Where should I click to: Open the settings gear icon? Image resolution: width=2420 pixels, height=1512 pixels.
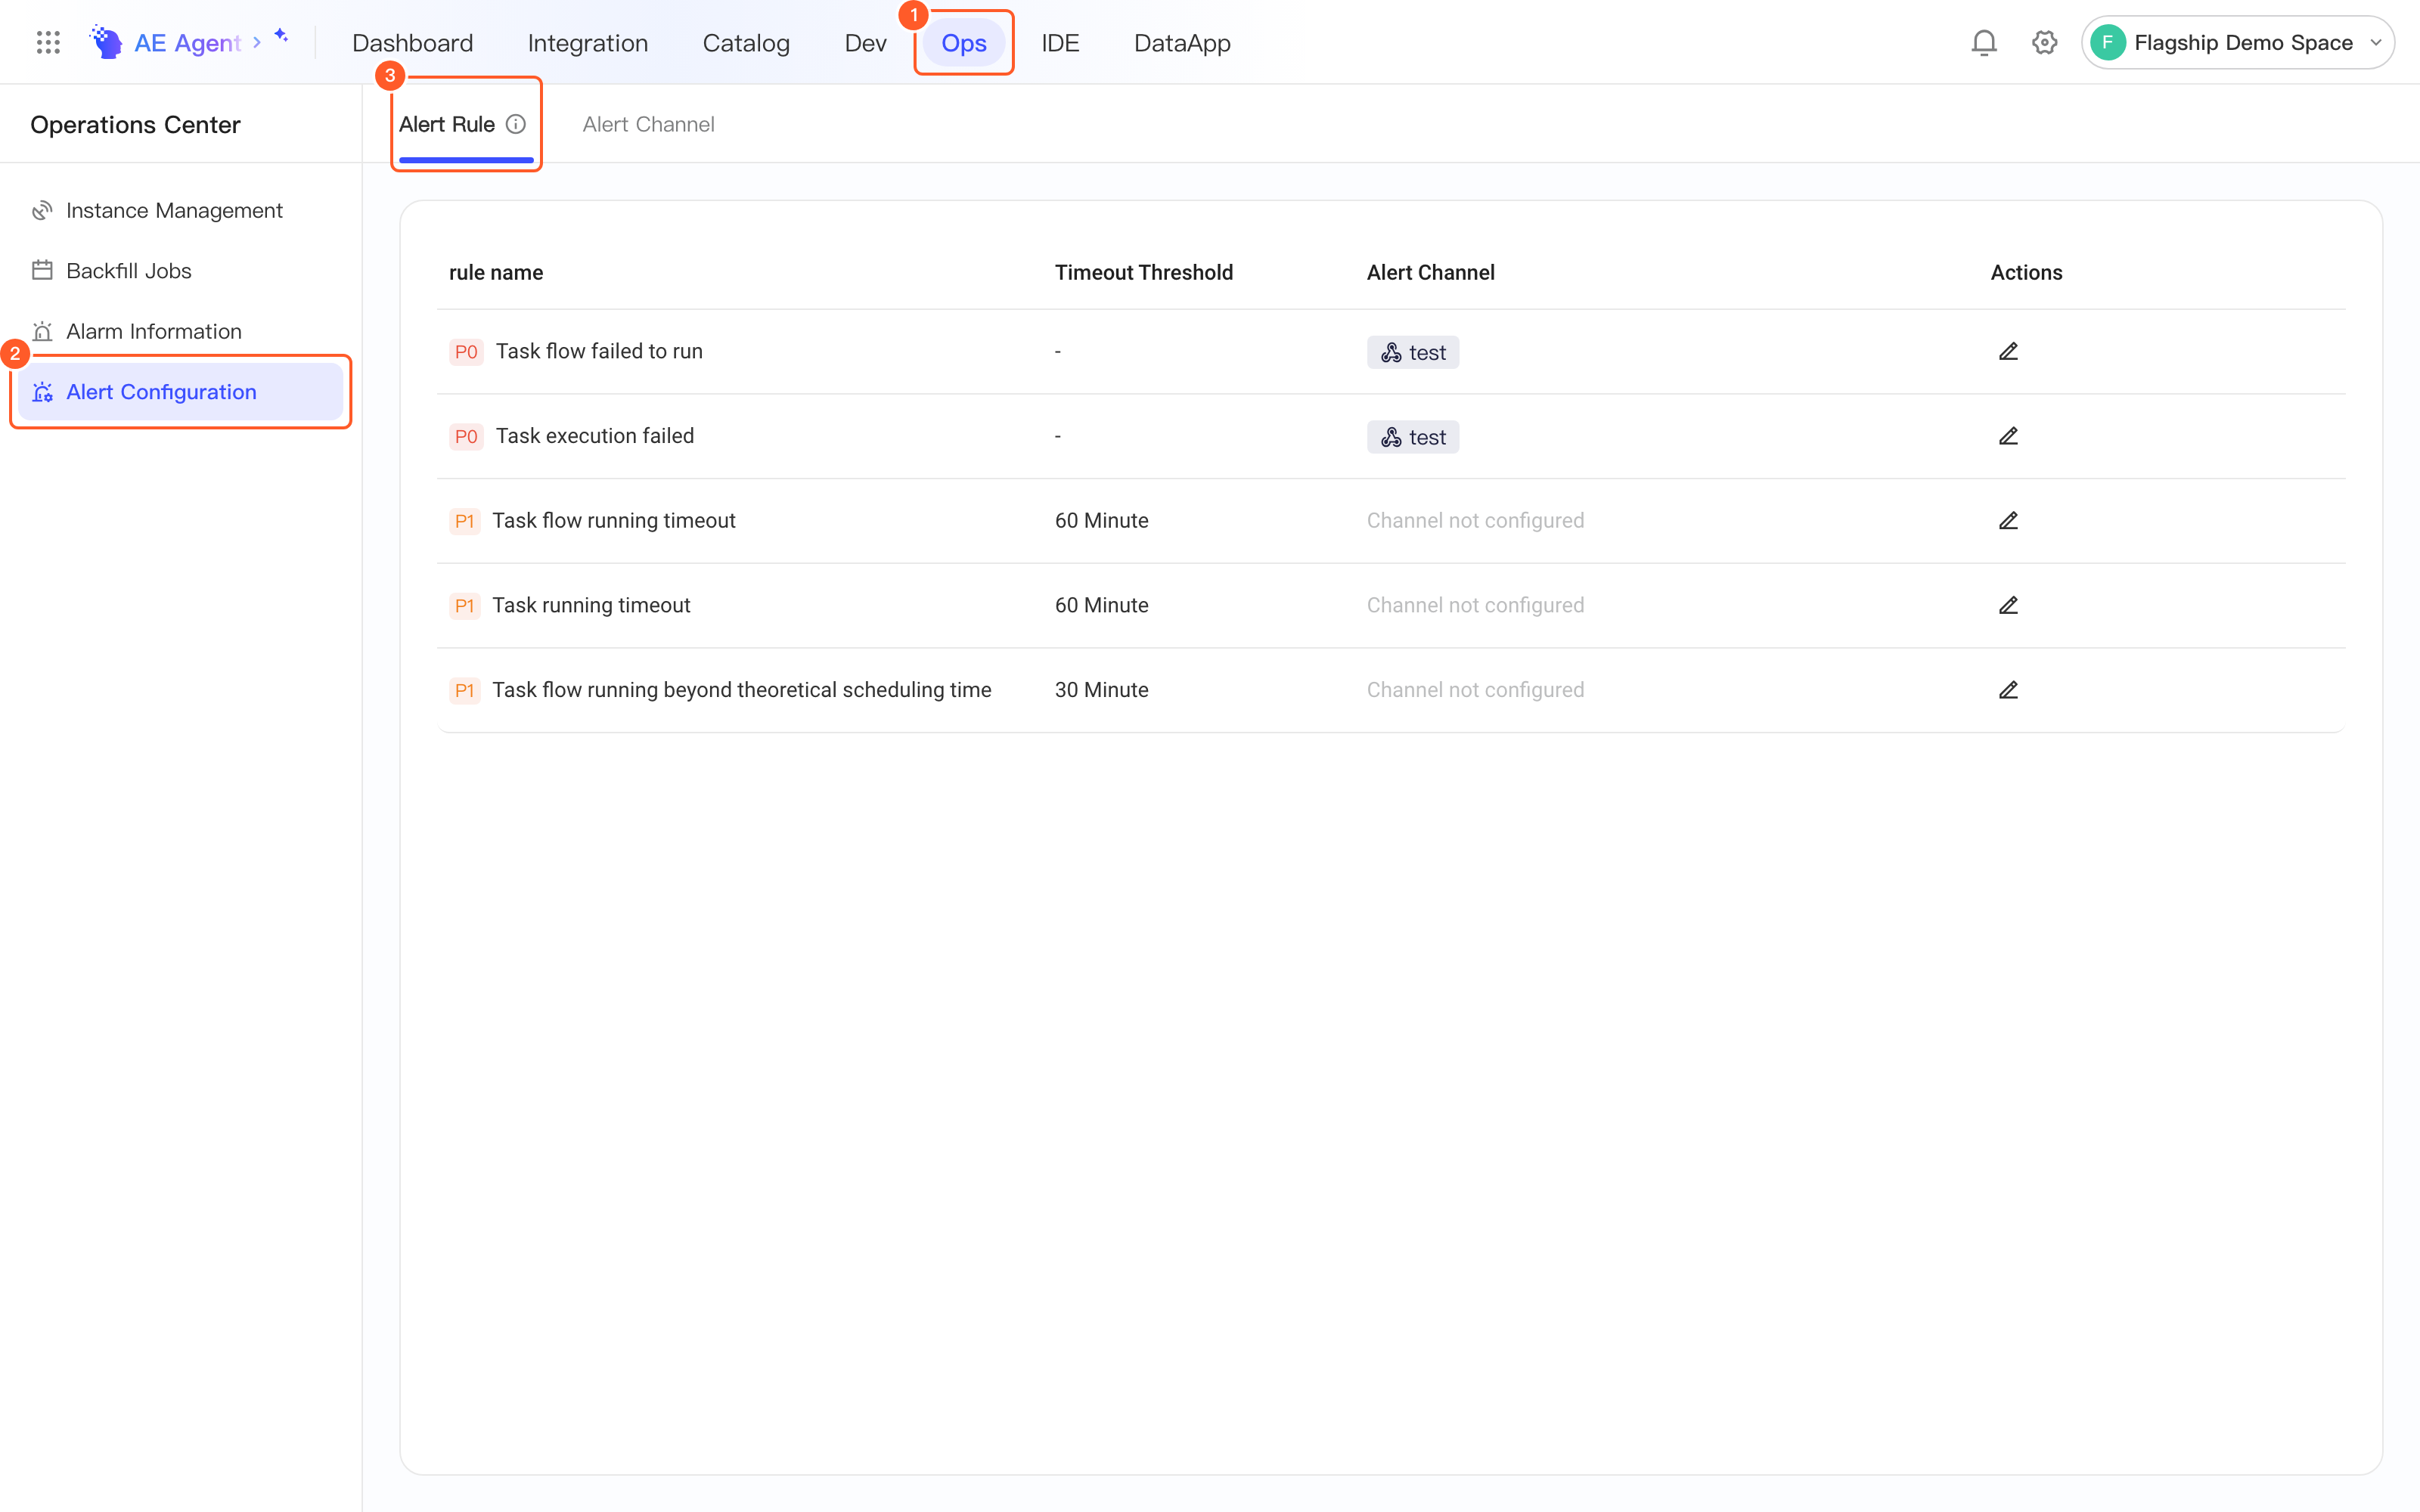click(2045, 43)
